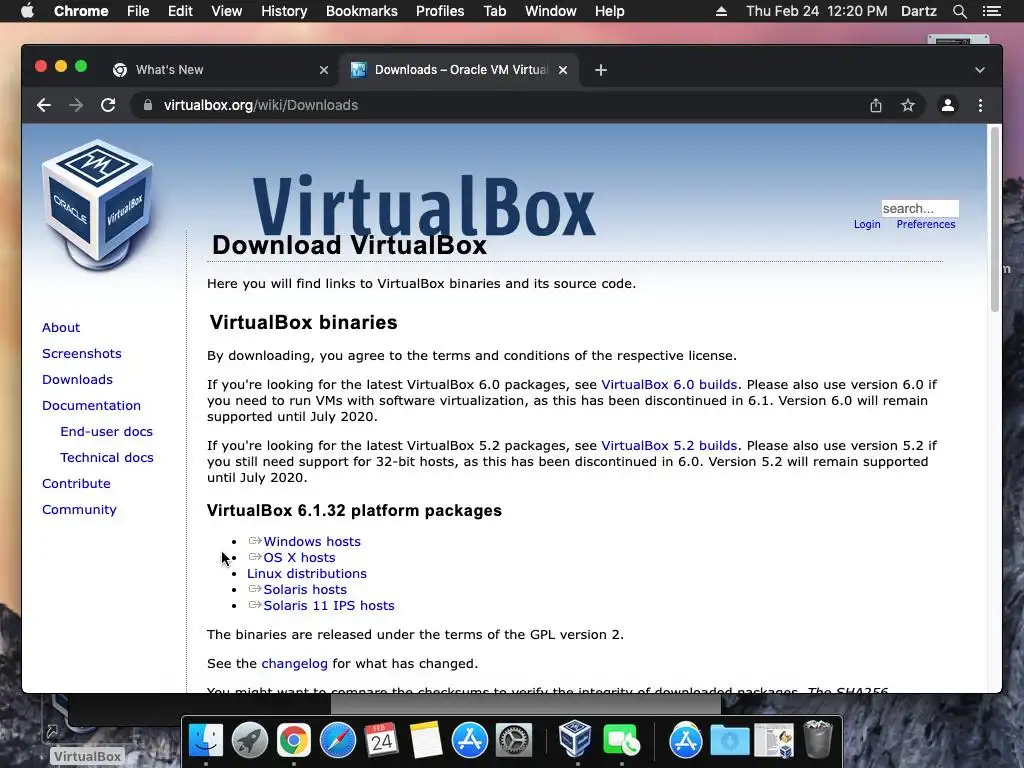The image size is (1024, 768).
Task: Close the Downloads – Oracle VM VirtualBox tab
Action: point(563,70)
